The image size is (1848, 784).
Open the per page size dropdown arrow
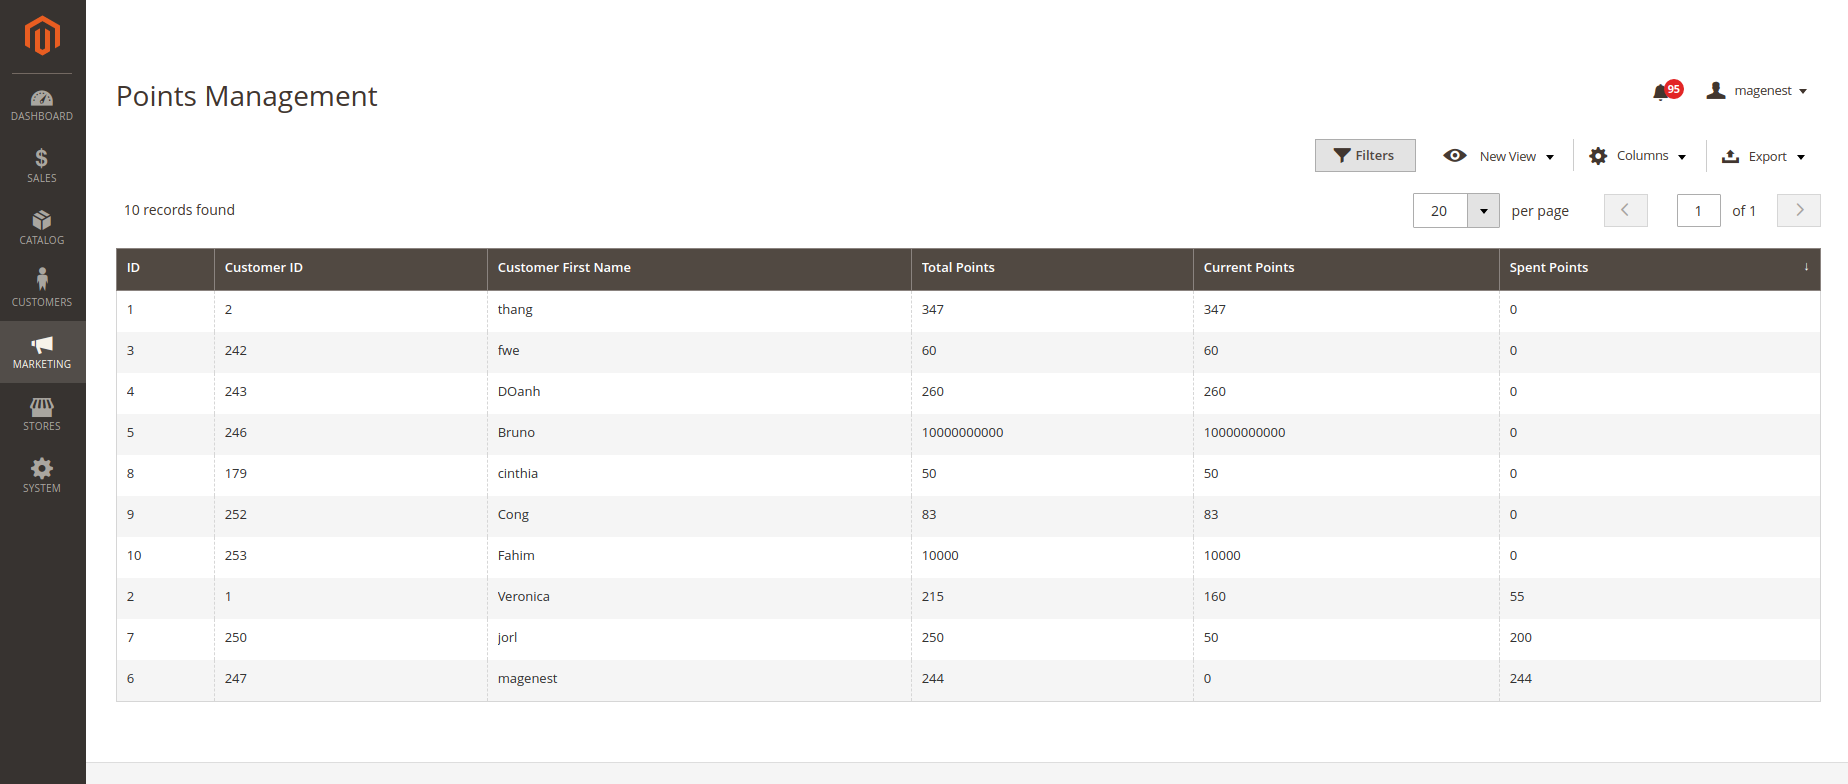point(1483,211)
